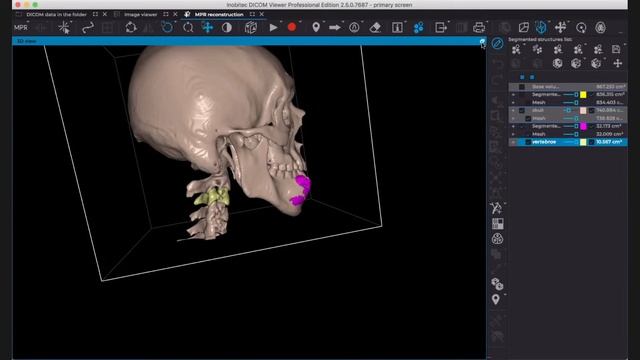Detach the Image viewer tab
The width and height of the screenshot is (640, 360).
[166, 14]
